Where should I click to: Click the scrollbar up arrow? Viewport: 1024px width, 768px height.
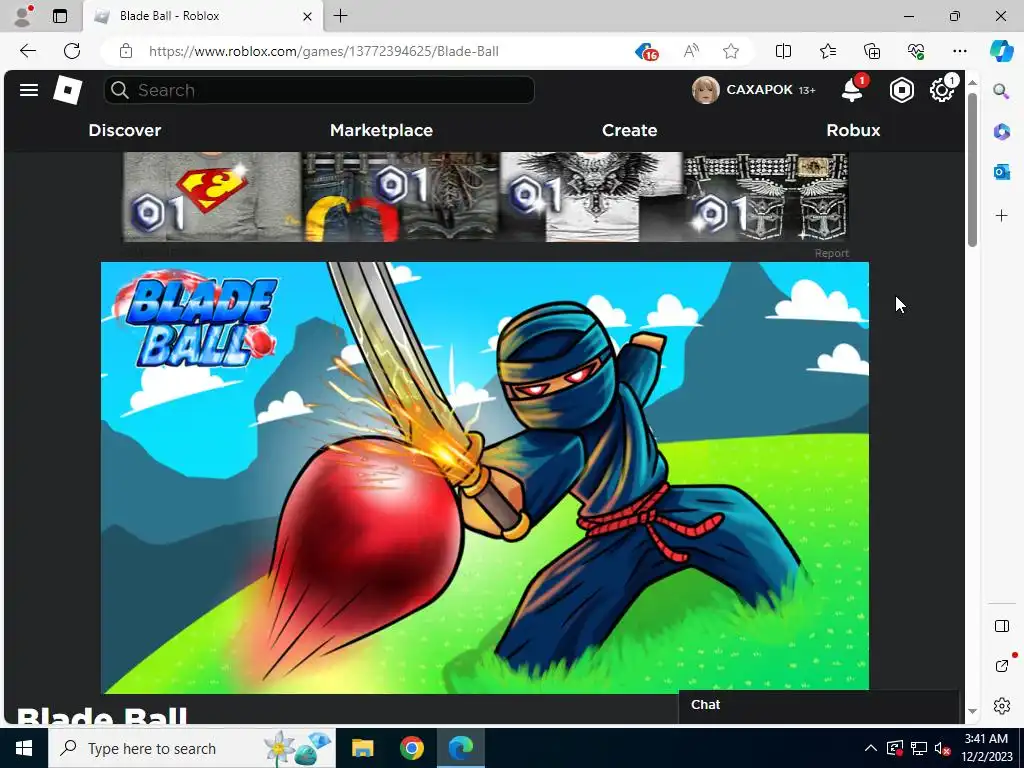(972, 82)
